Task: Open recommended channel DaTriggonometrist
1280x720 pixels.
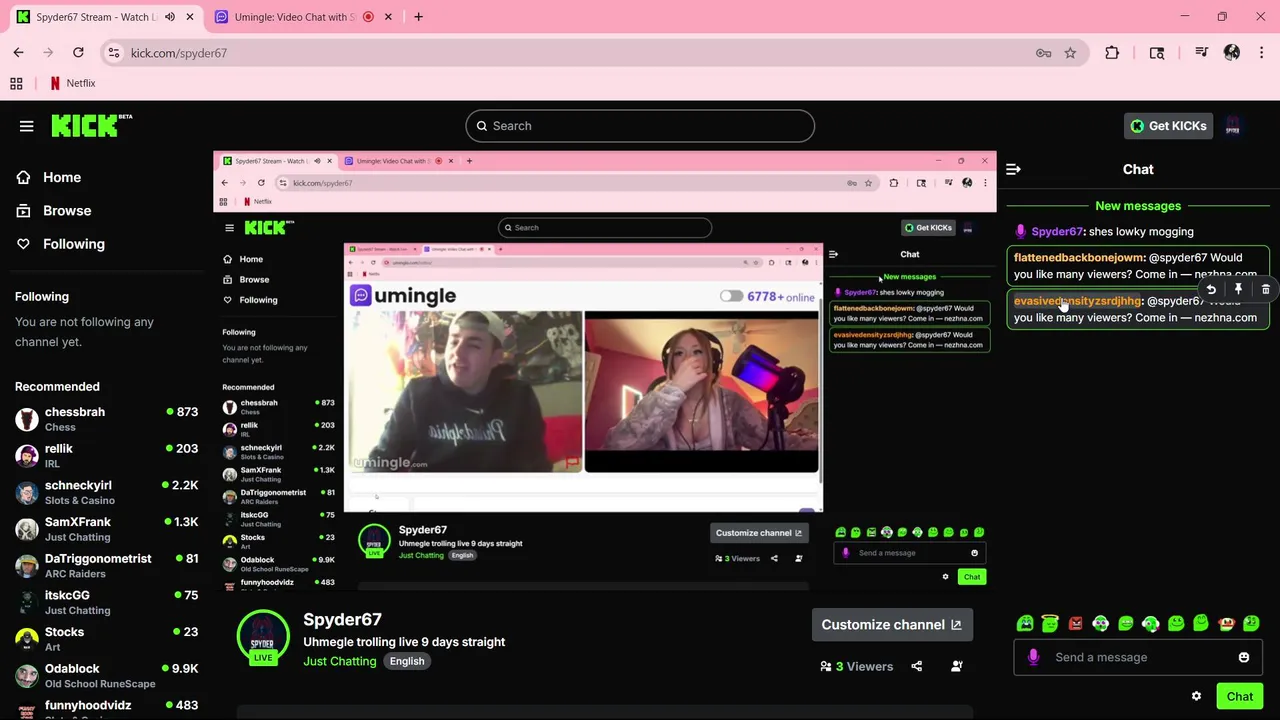Action: (x=106, y=566)
